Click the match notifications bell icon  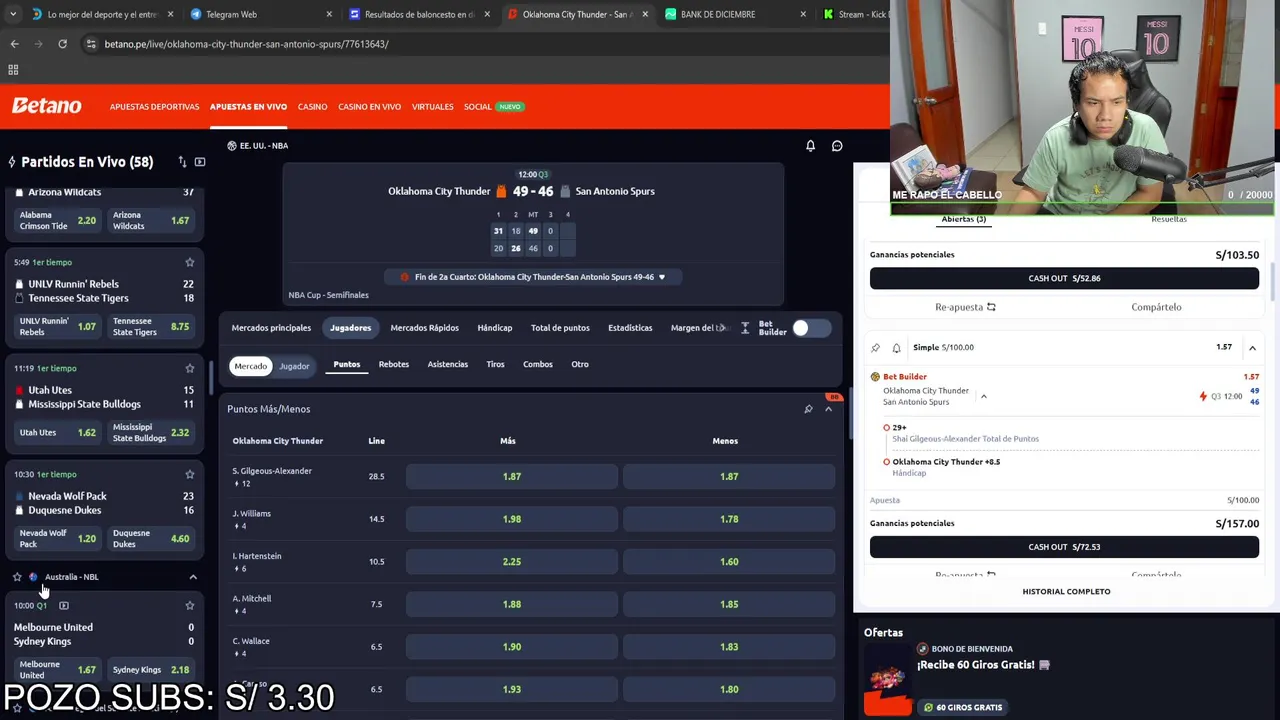(x=810, y=146)
